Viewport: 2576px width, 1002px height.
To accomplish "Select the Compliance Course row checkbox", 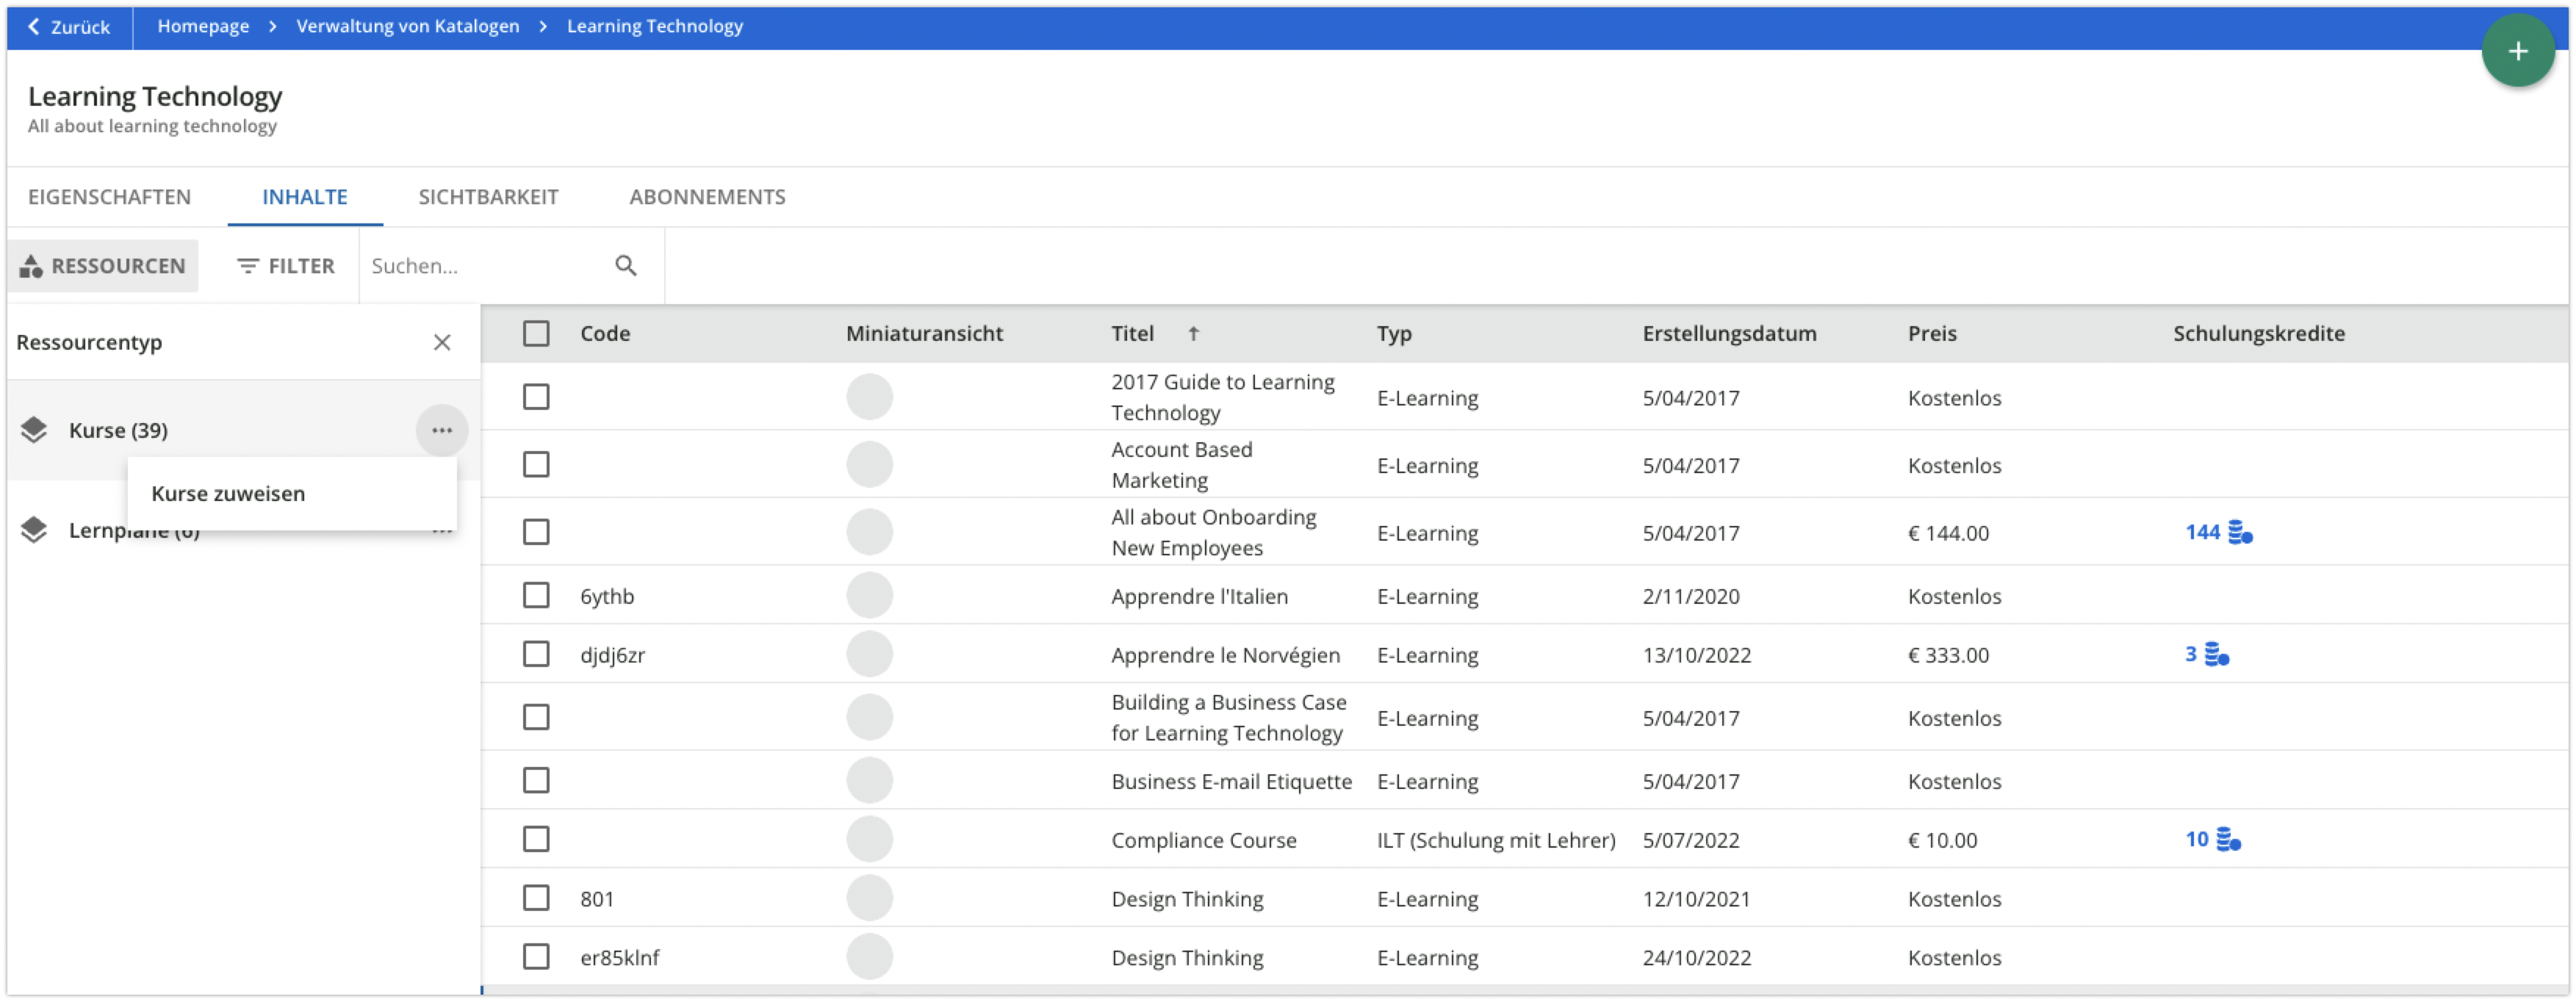I will [536, 840].
